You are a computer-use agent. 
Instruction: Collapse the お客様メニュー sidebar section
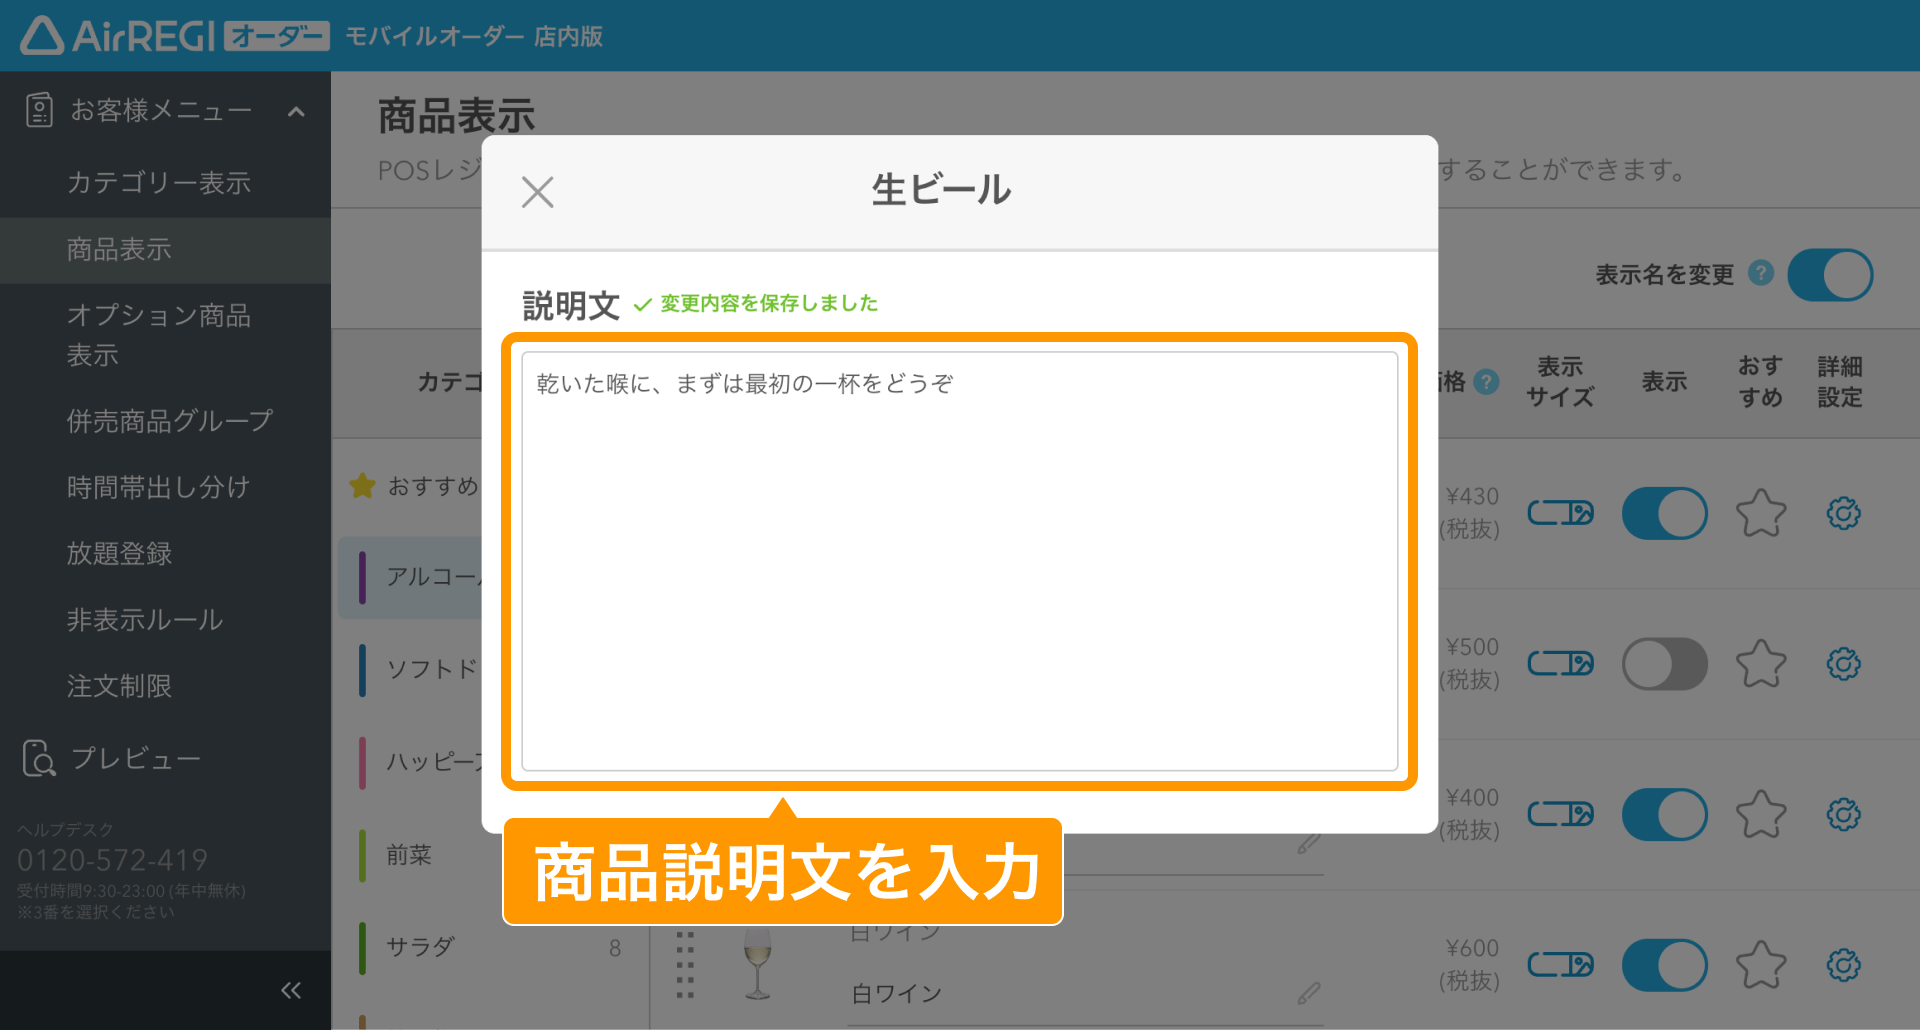coord(296,111)
